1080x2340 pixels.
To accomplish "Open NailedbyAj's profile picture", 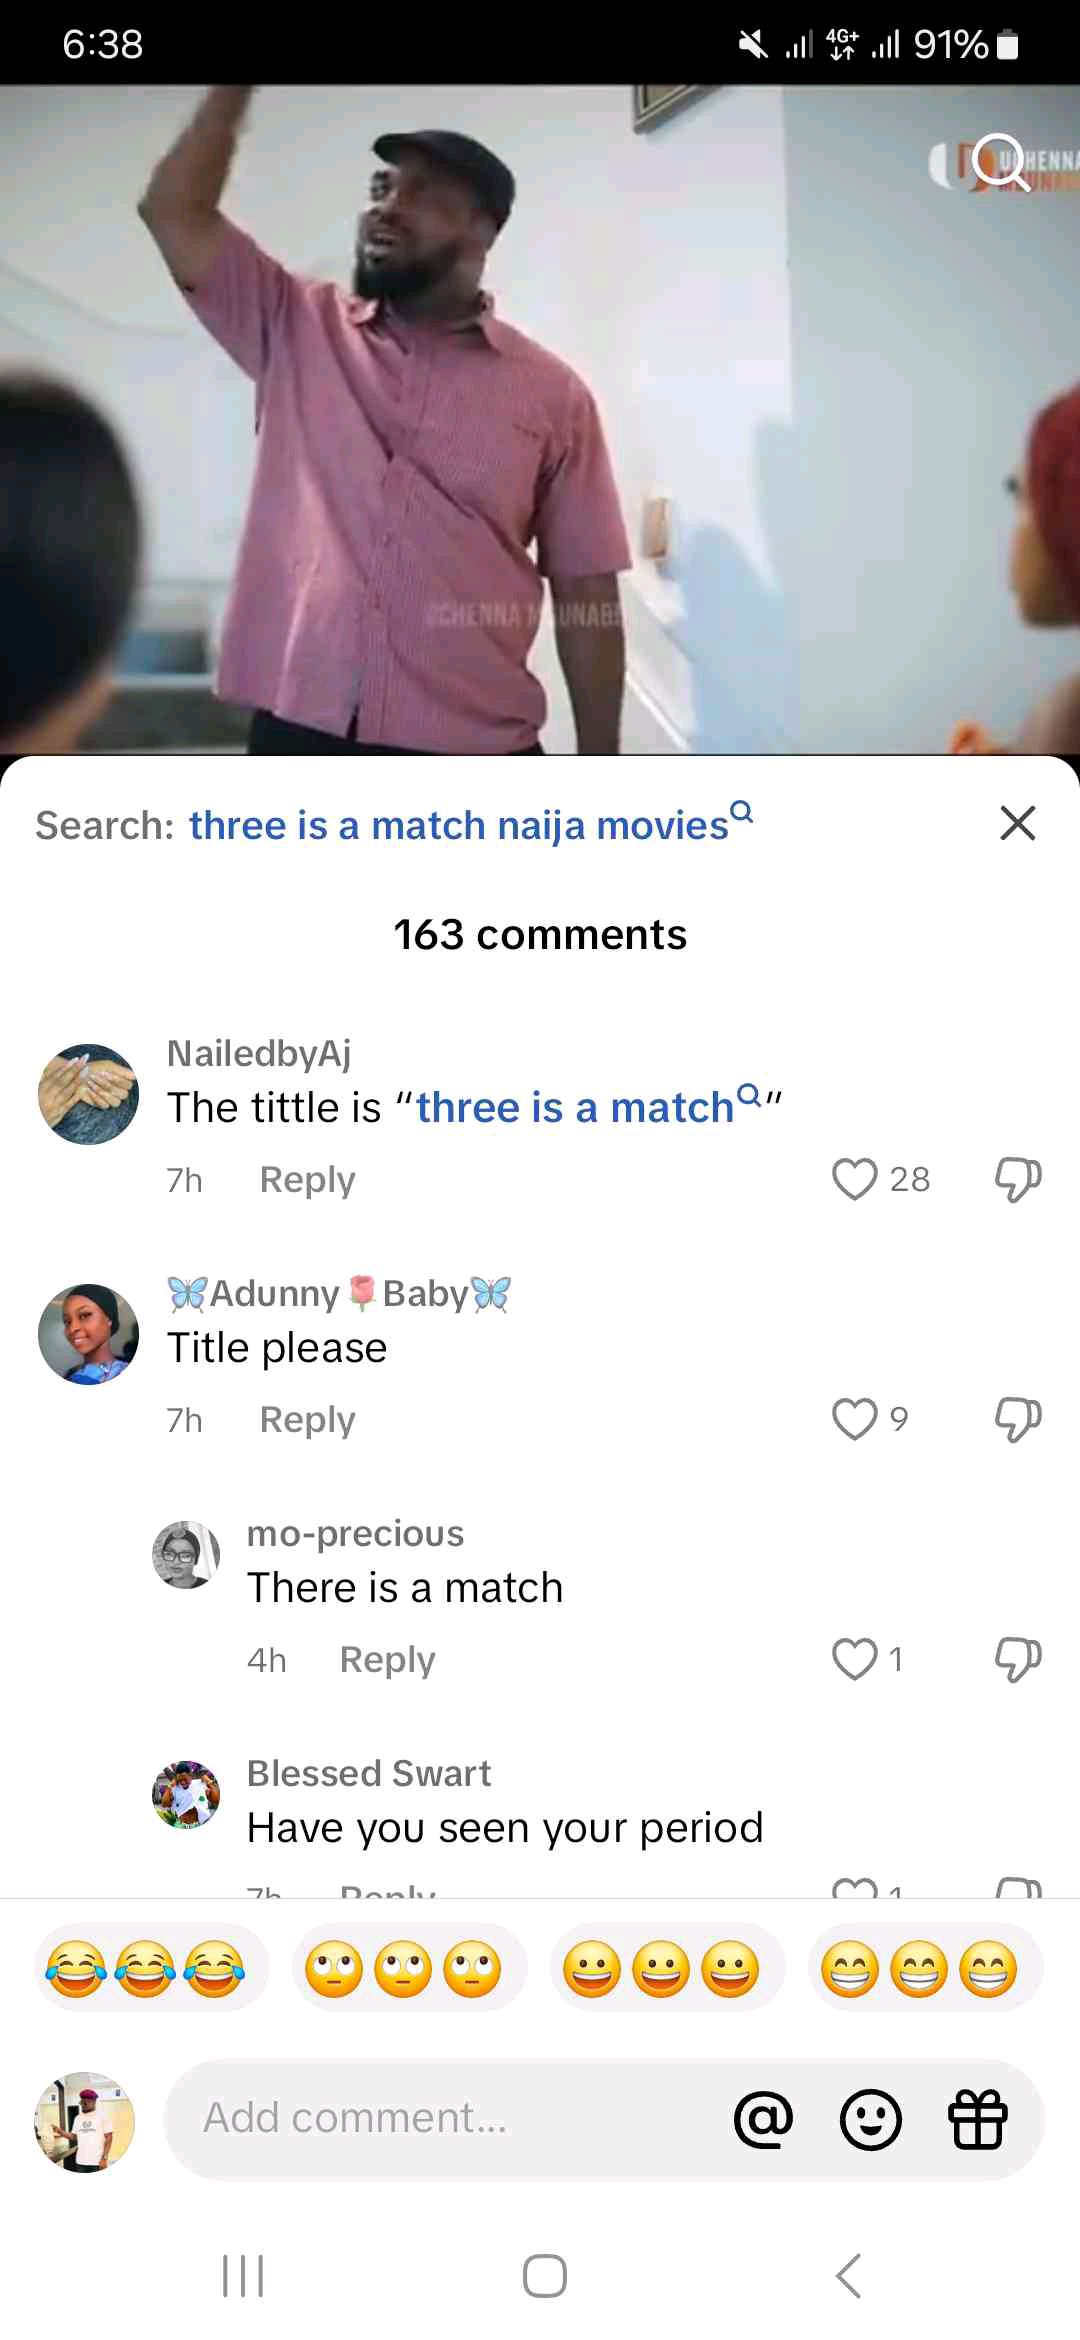I will click(x=88, y=1094).
